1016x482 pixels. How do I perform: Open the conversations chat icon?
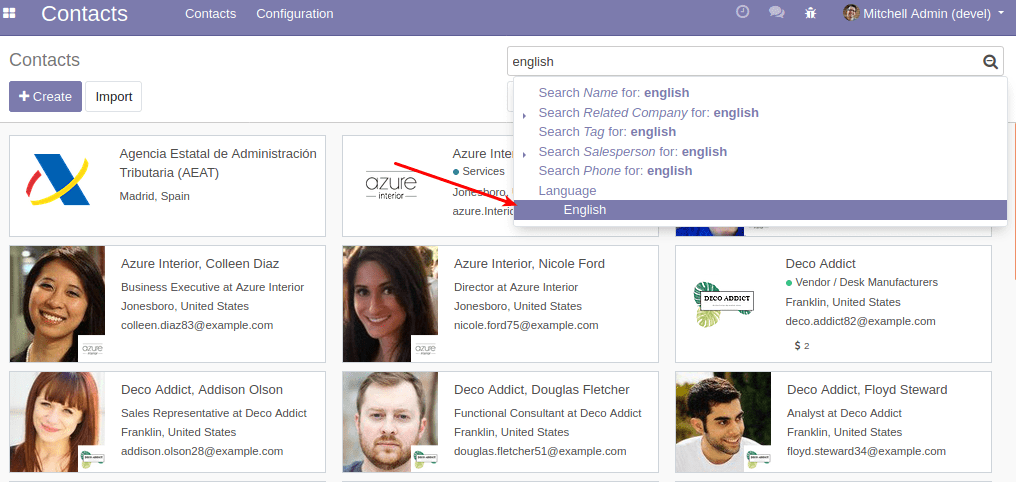(x=776, y=12)
